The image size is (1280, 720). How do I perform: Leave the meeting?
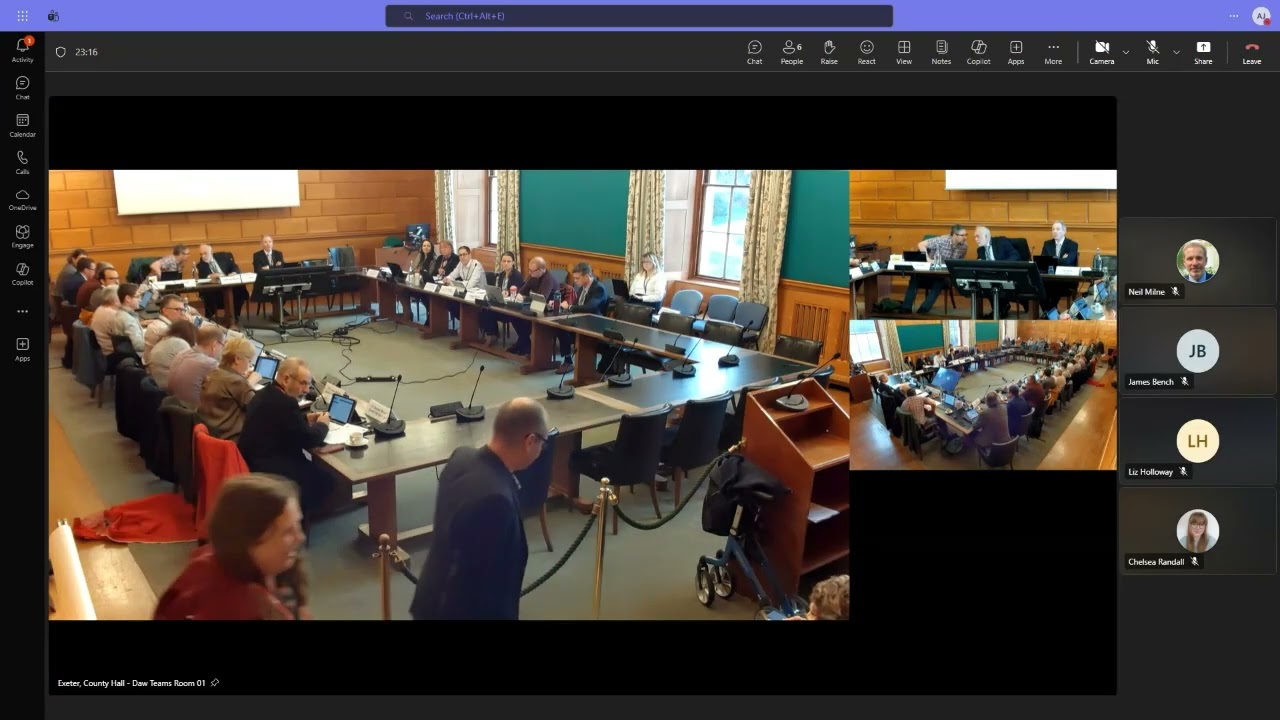[1252, 52]
